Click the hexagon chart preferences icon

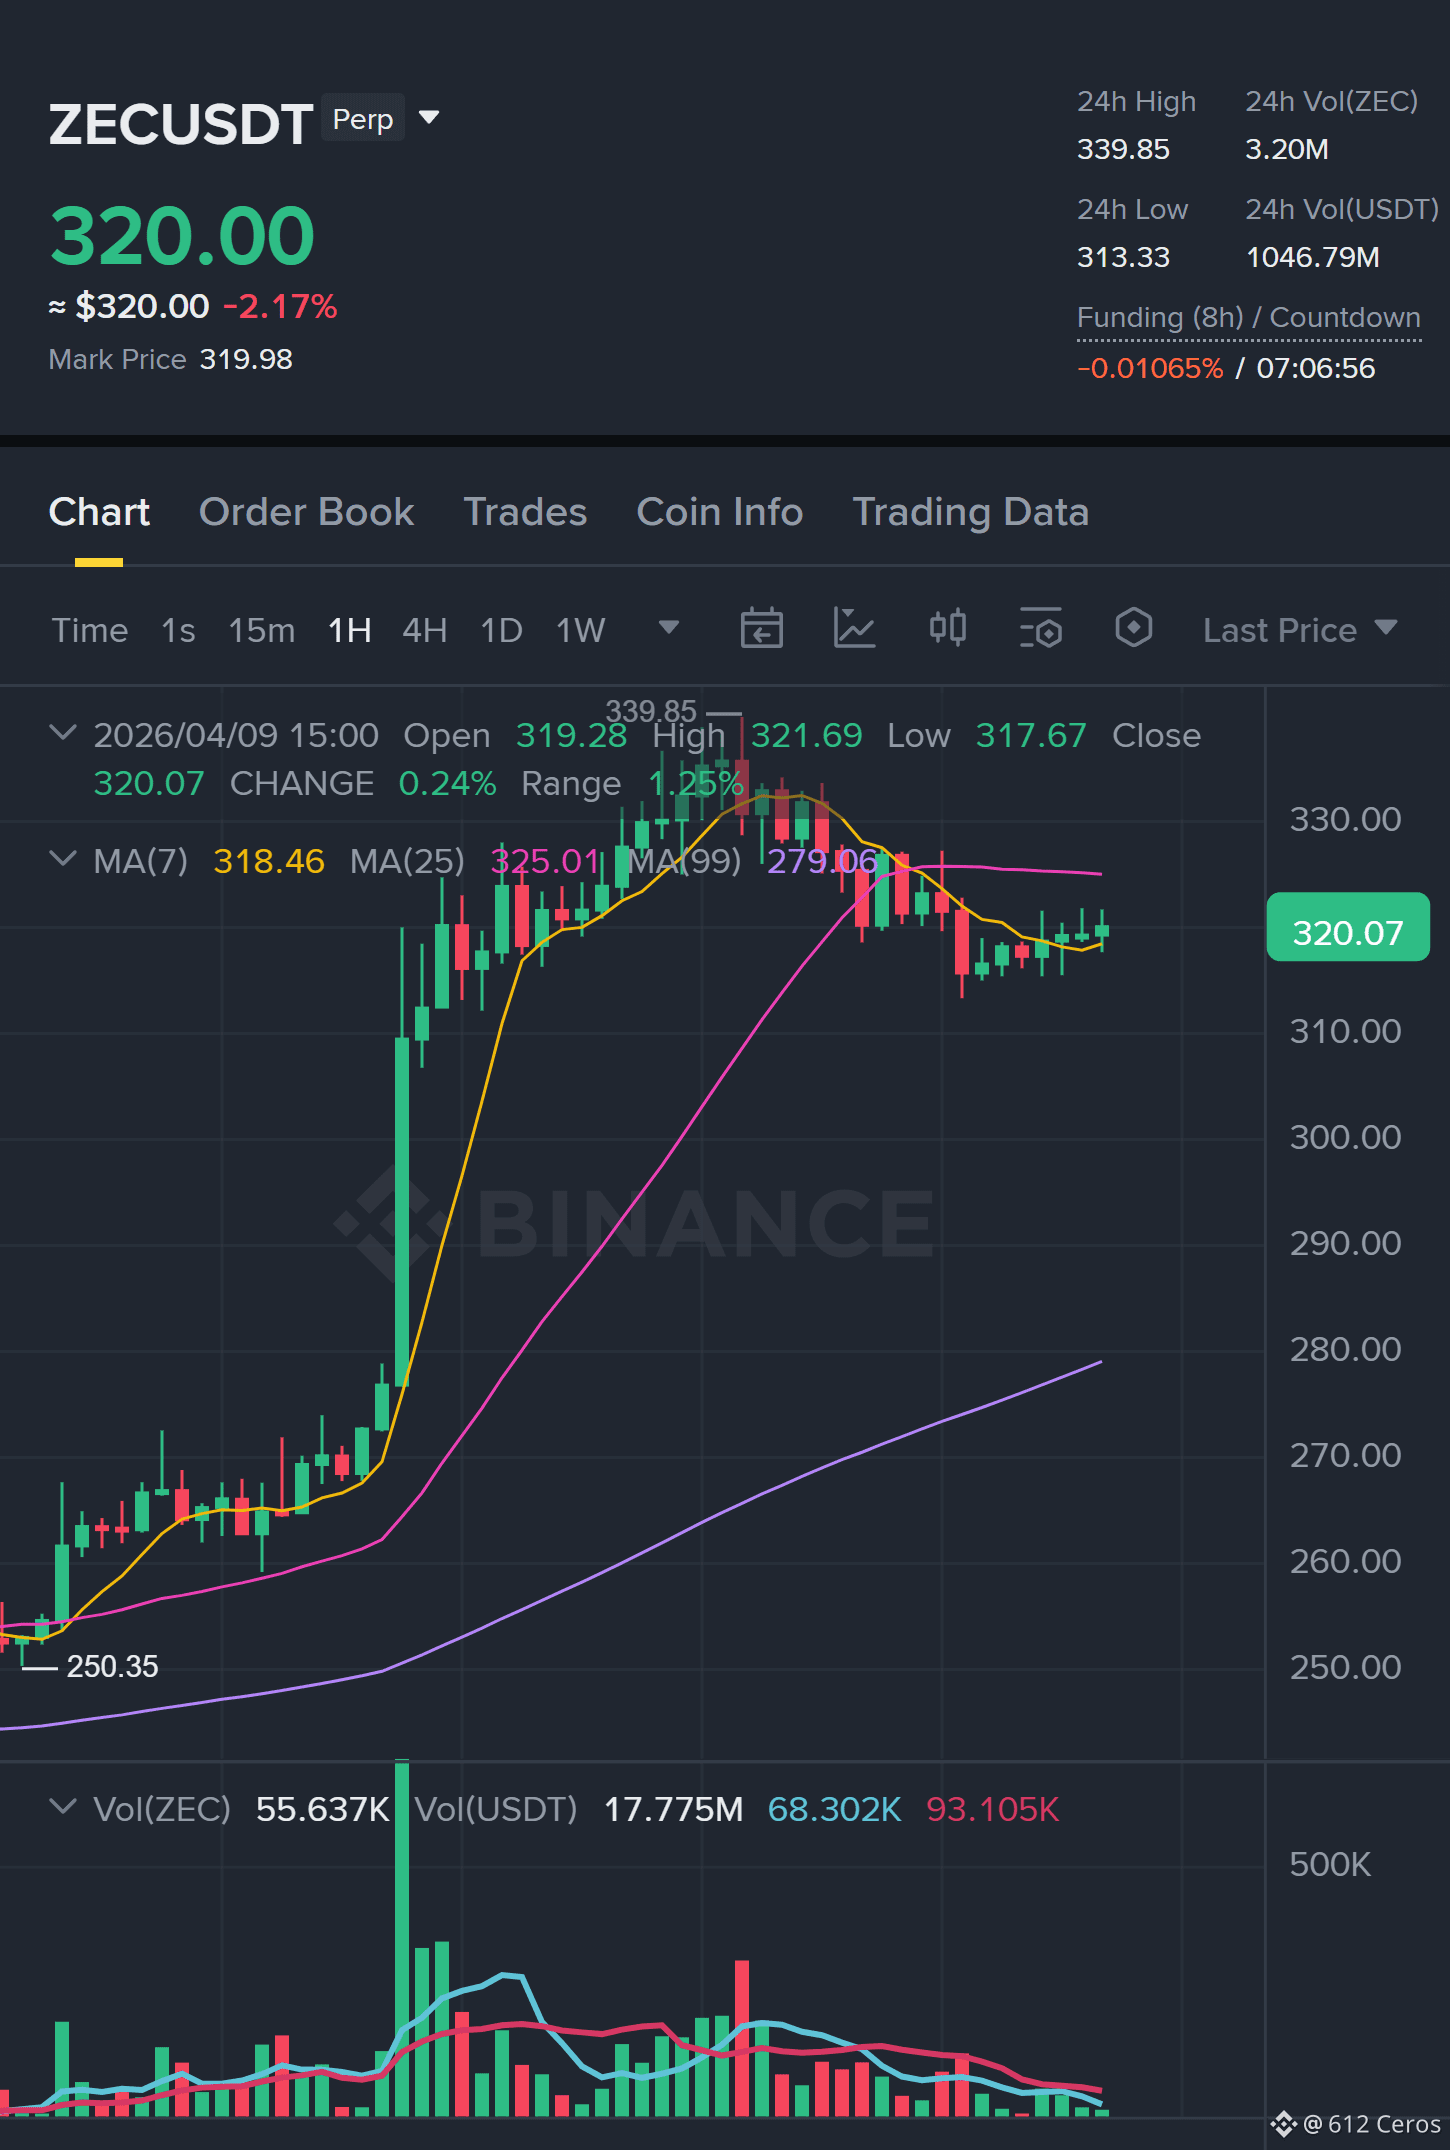[1133, 628]
